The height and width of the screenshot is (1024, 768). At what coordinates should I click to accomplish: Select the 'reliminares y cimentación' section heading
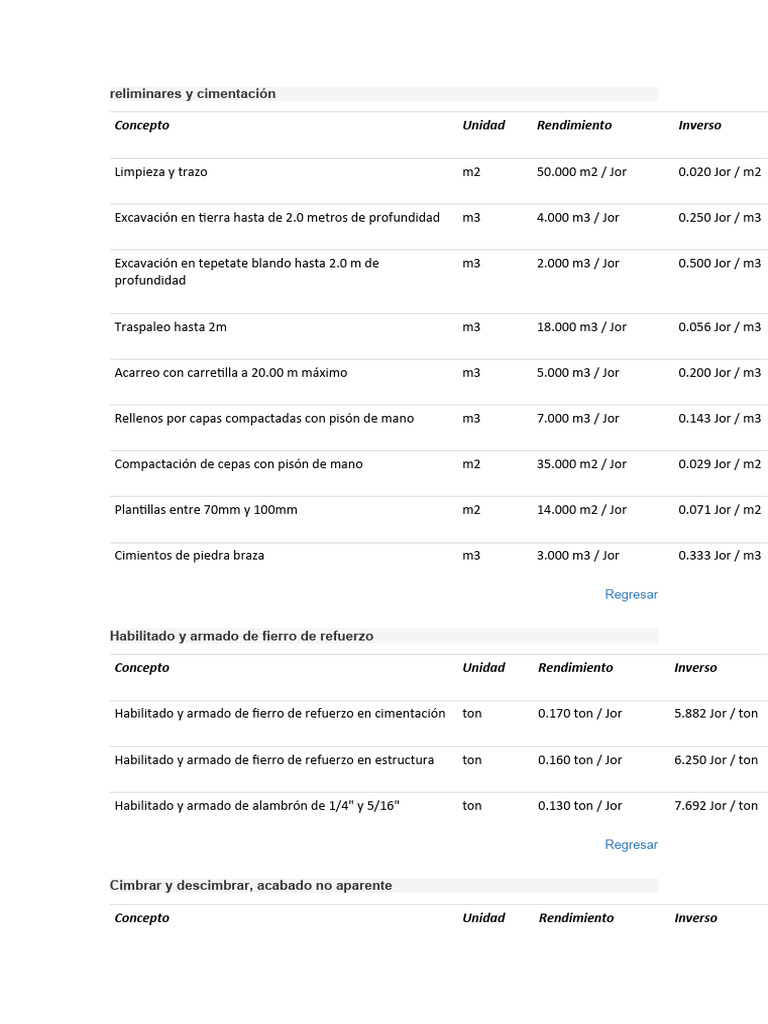[193, 94]
